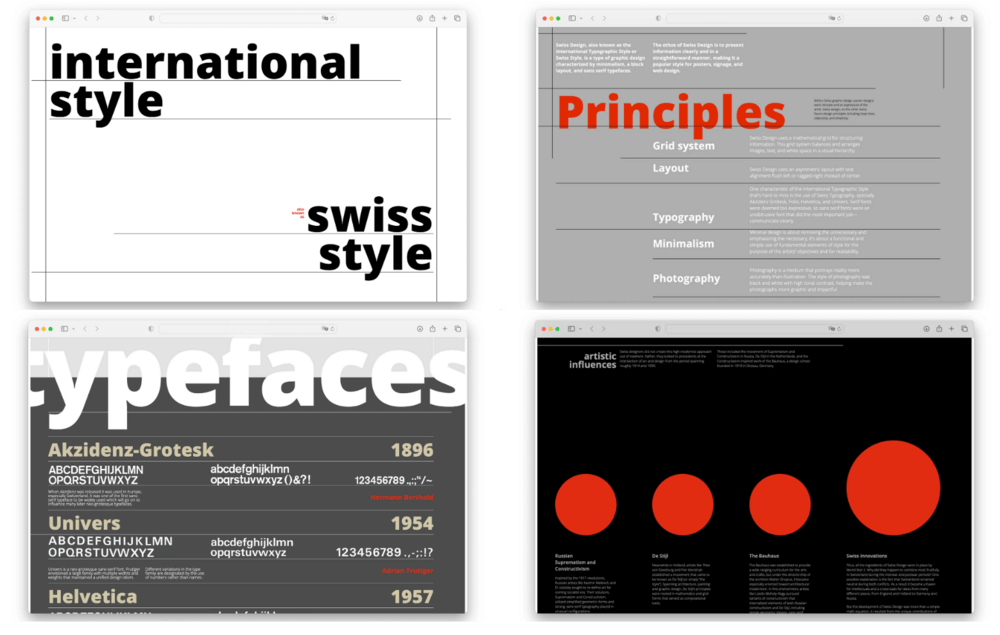
Task: Reload the typefaces page
Action: [332, 329]
